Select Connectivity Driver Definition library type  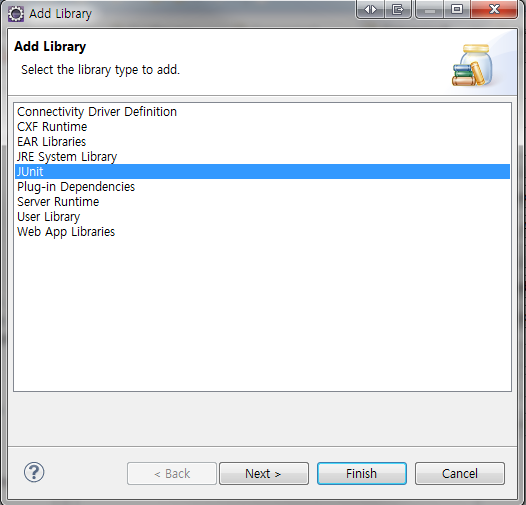pos(262,112)
